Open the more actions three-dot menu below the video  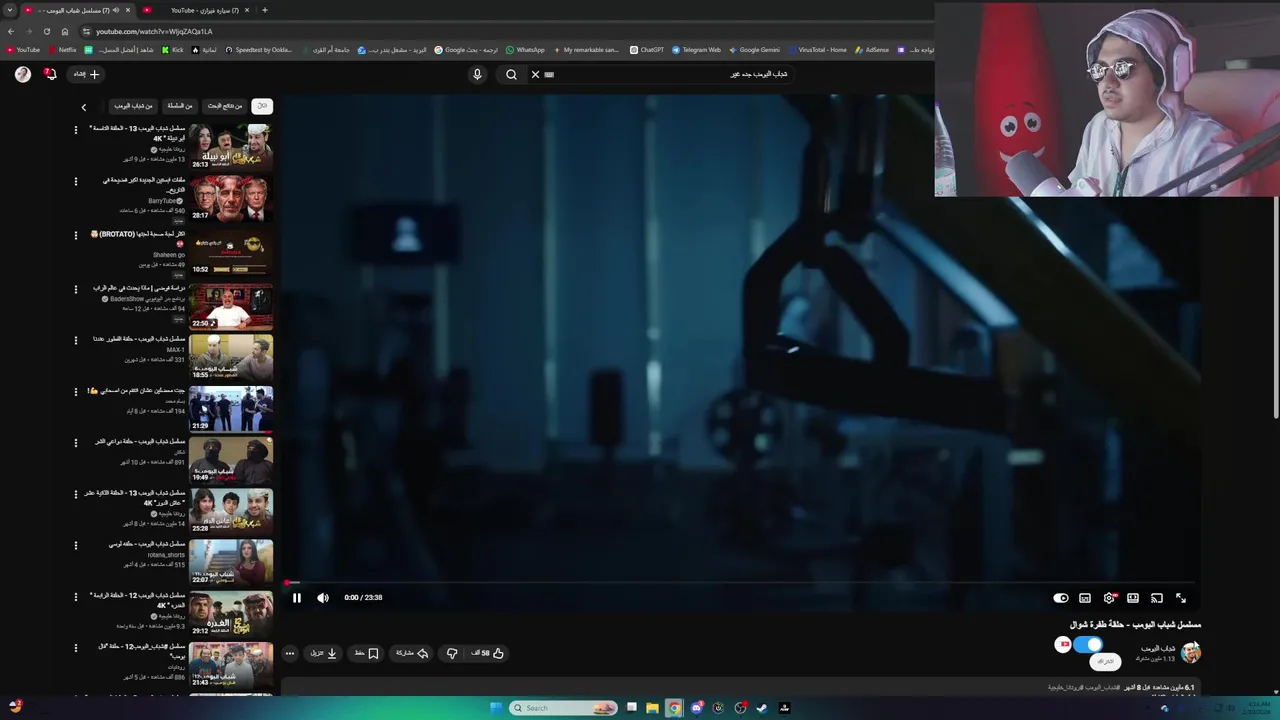coord(290,653)
